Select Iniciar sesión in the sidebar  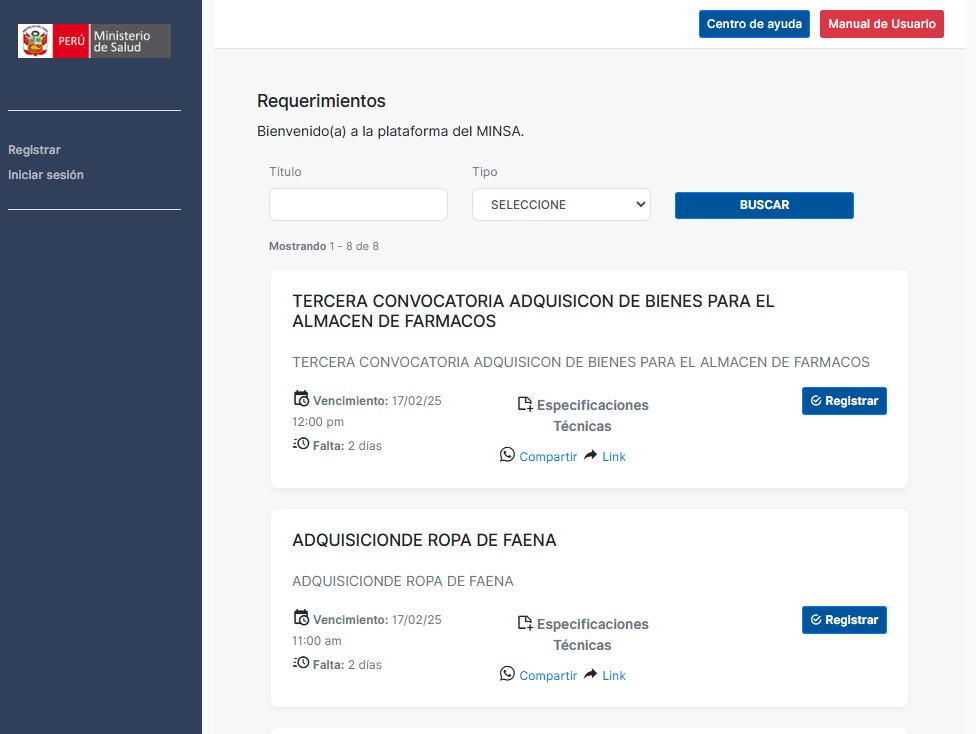click(46, 175)
